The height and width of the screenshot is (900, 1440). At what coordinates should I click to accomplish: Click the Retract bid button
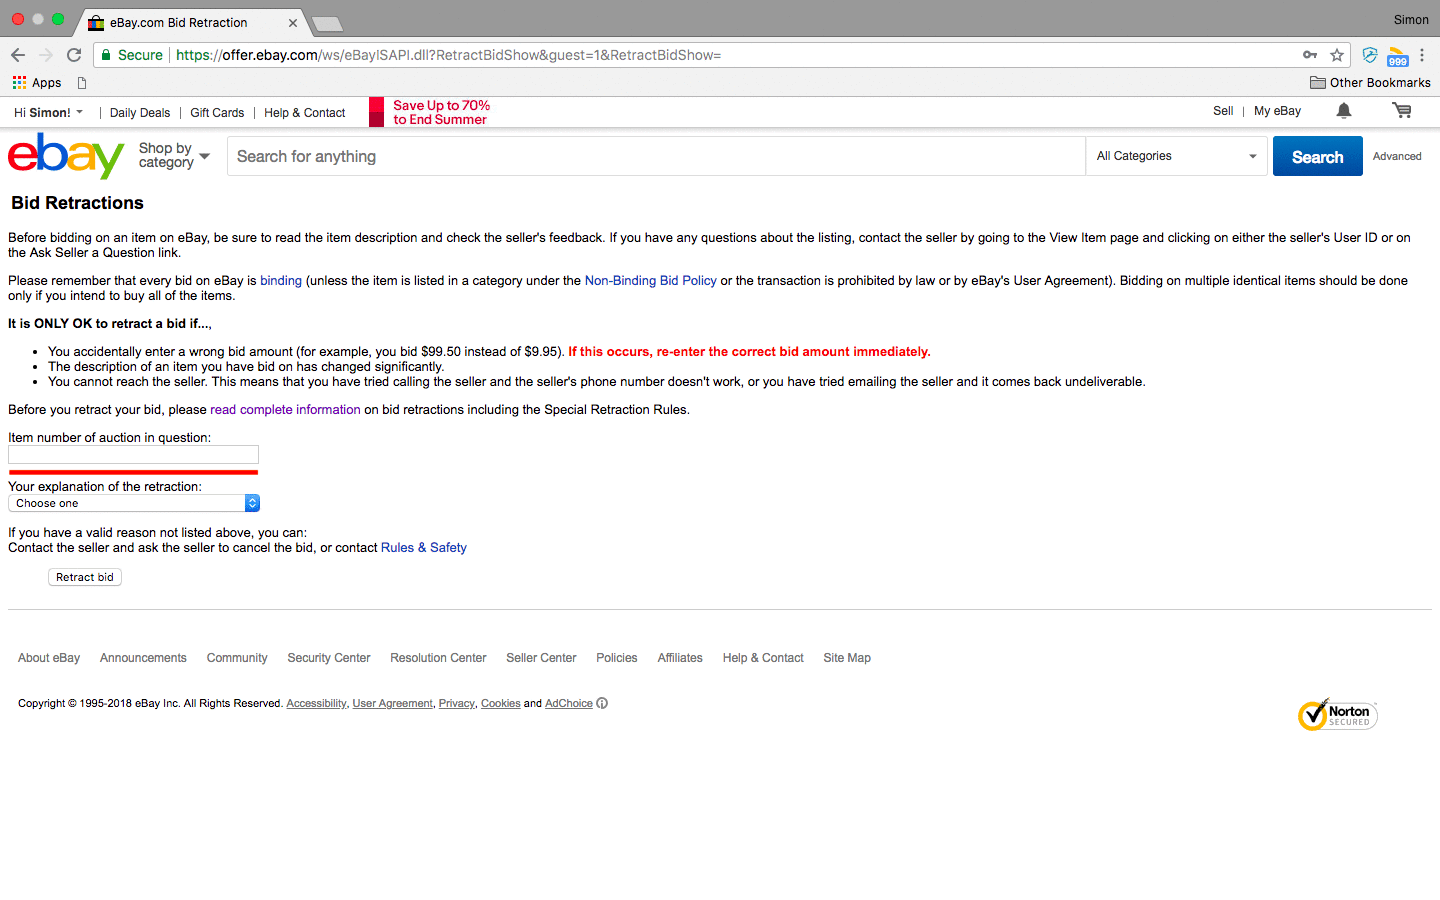tap(85, 577)
